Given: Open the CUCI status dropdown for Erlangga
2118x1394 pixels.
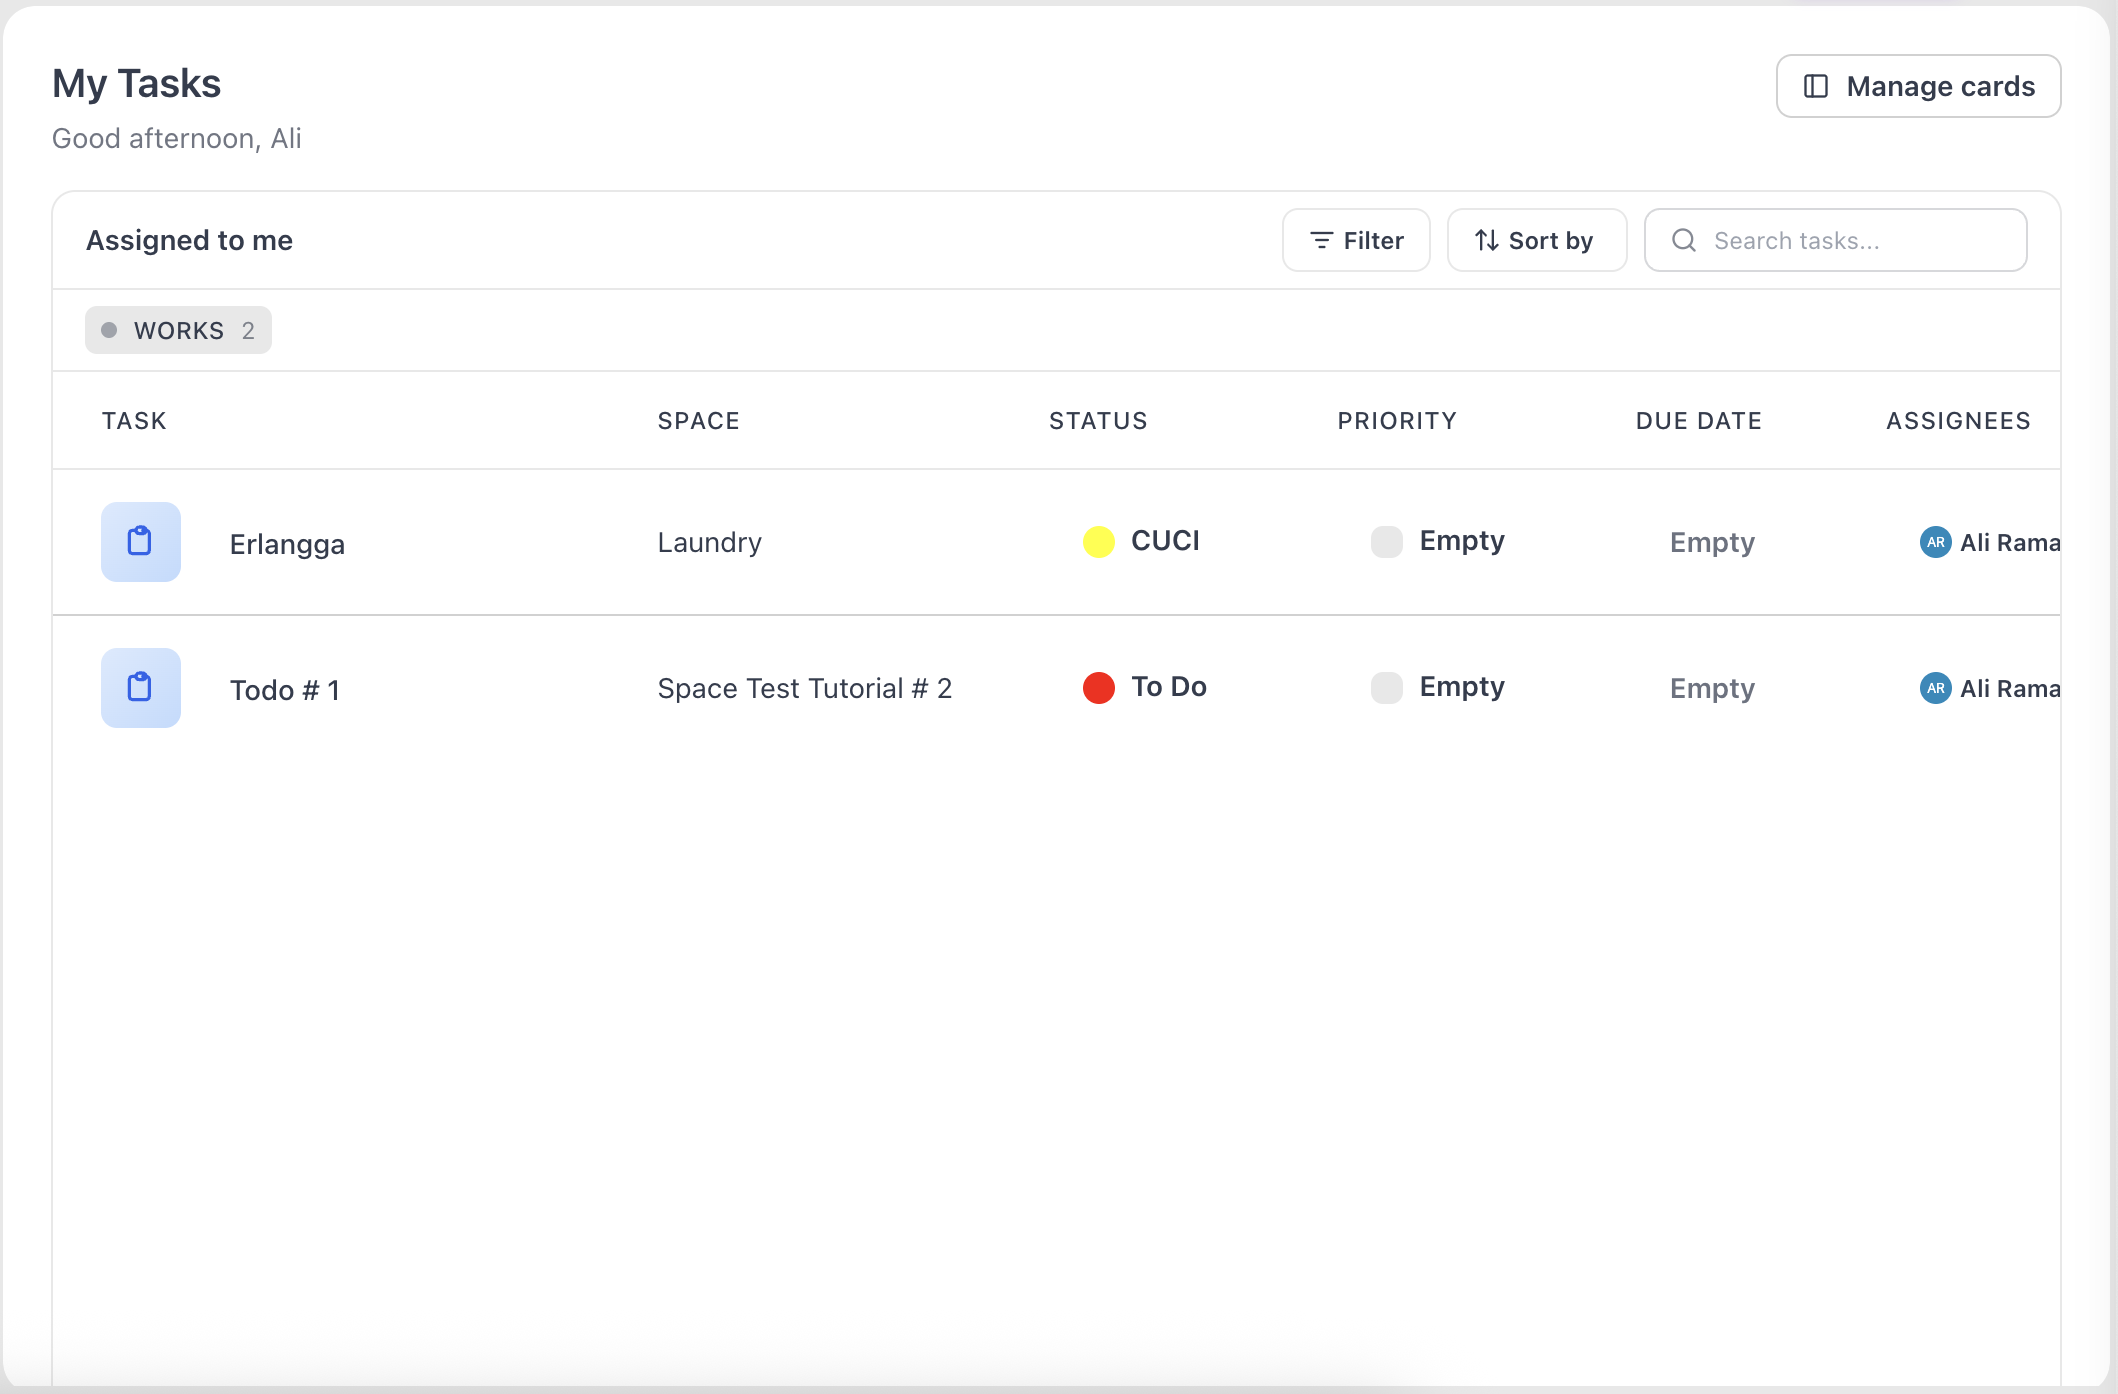Looking at the screenshot, I should click(x=1141, y=541).
